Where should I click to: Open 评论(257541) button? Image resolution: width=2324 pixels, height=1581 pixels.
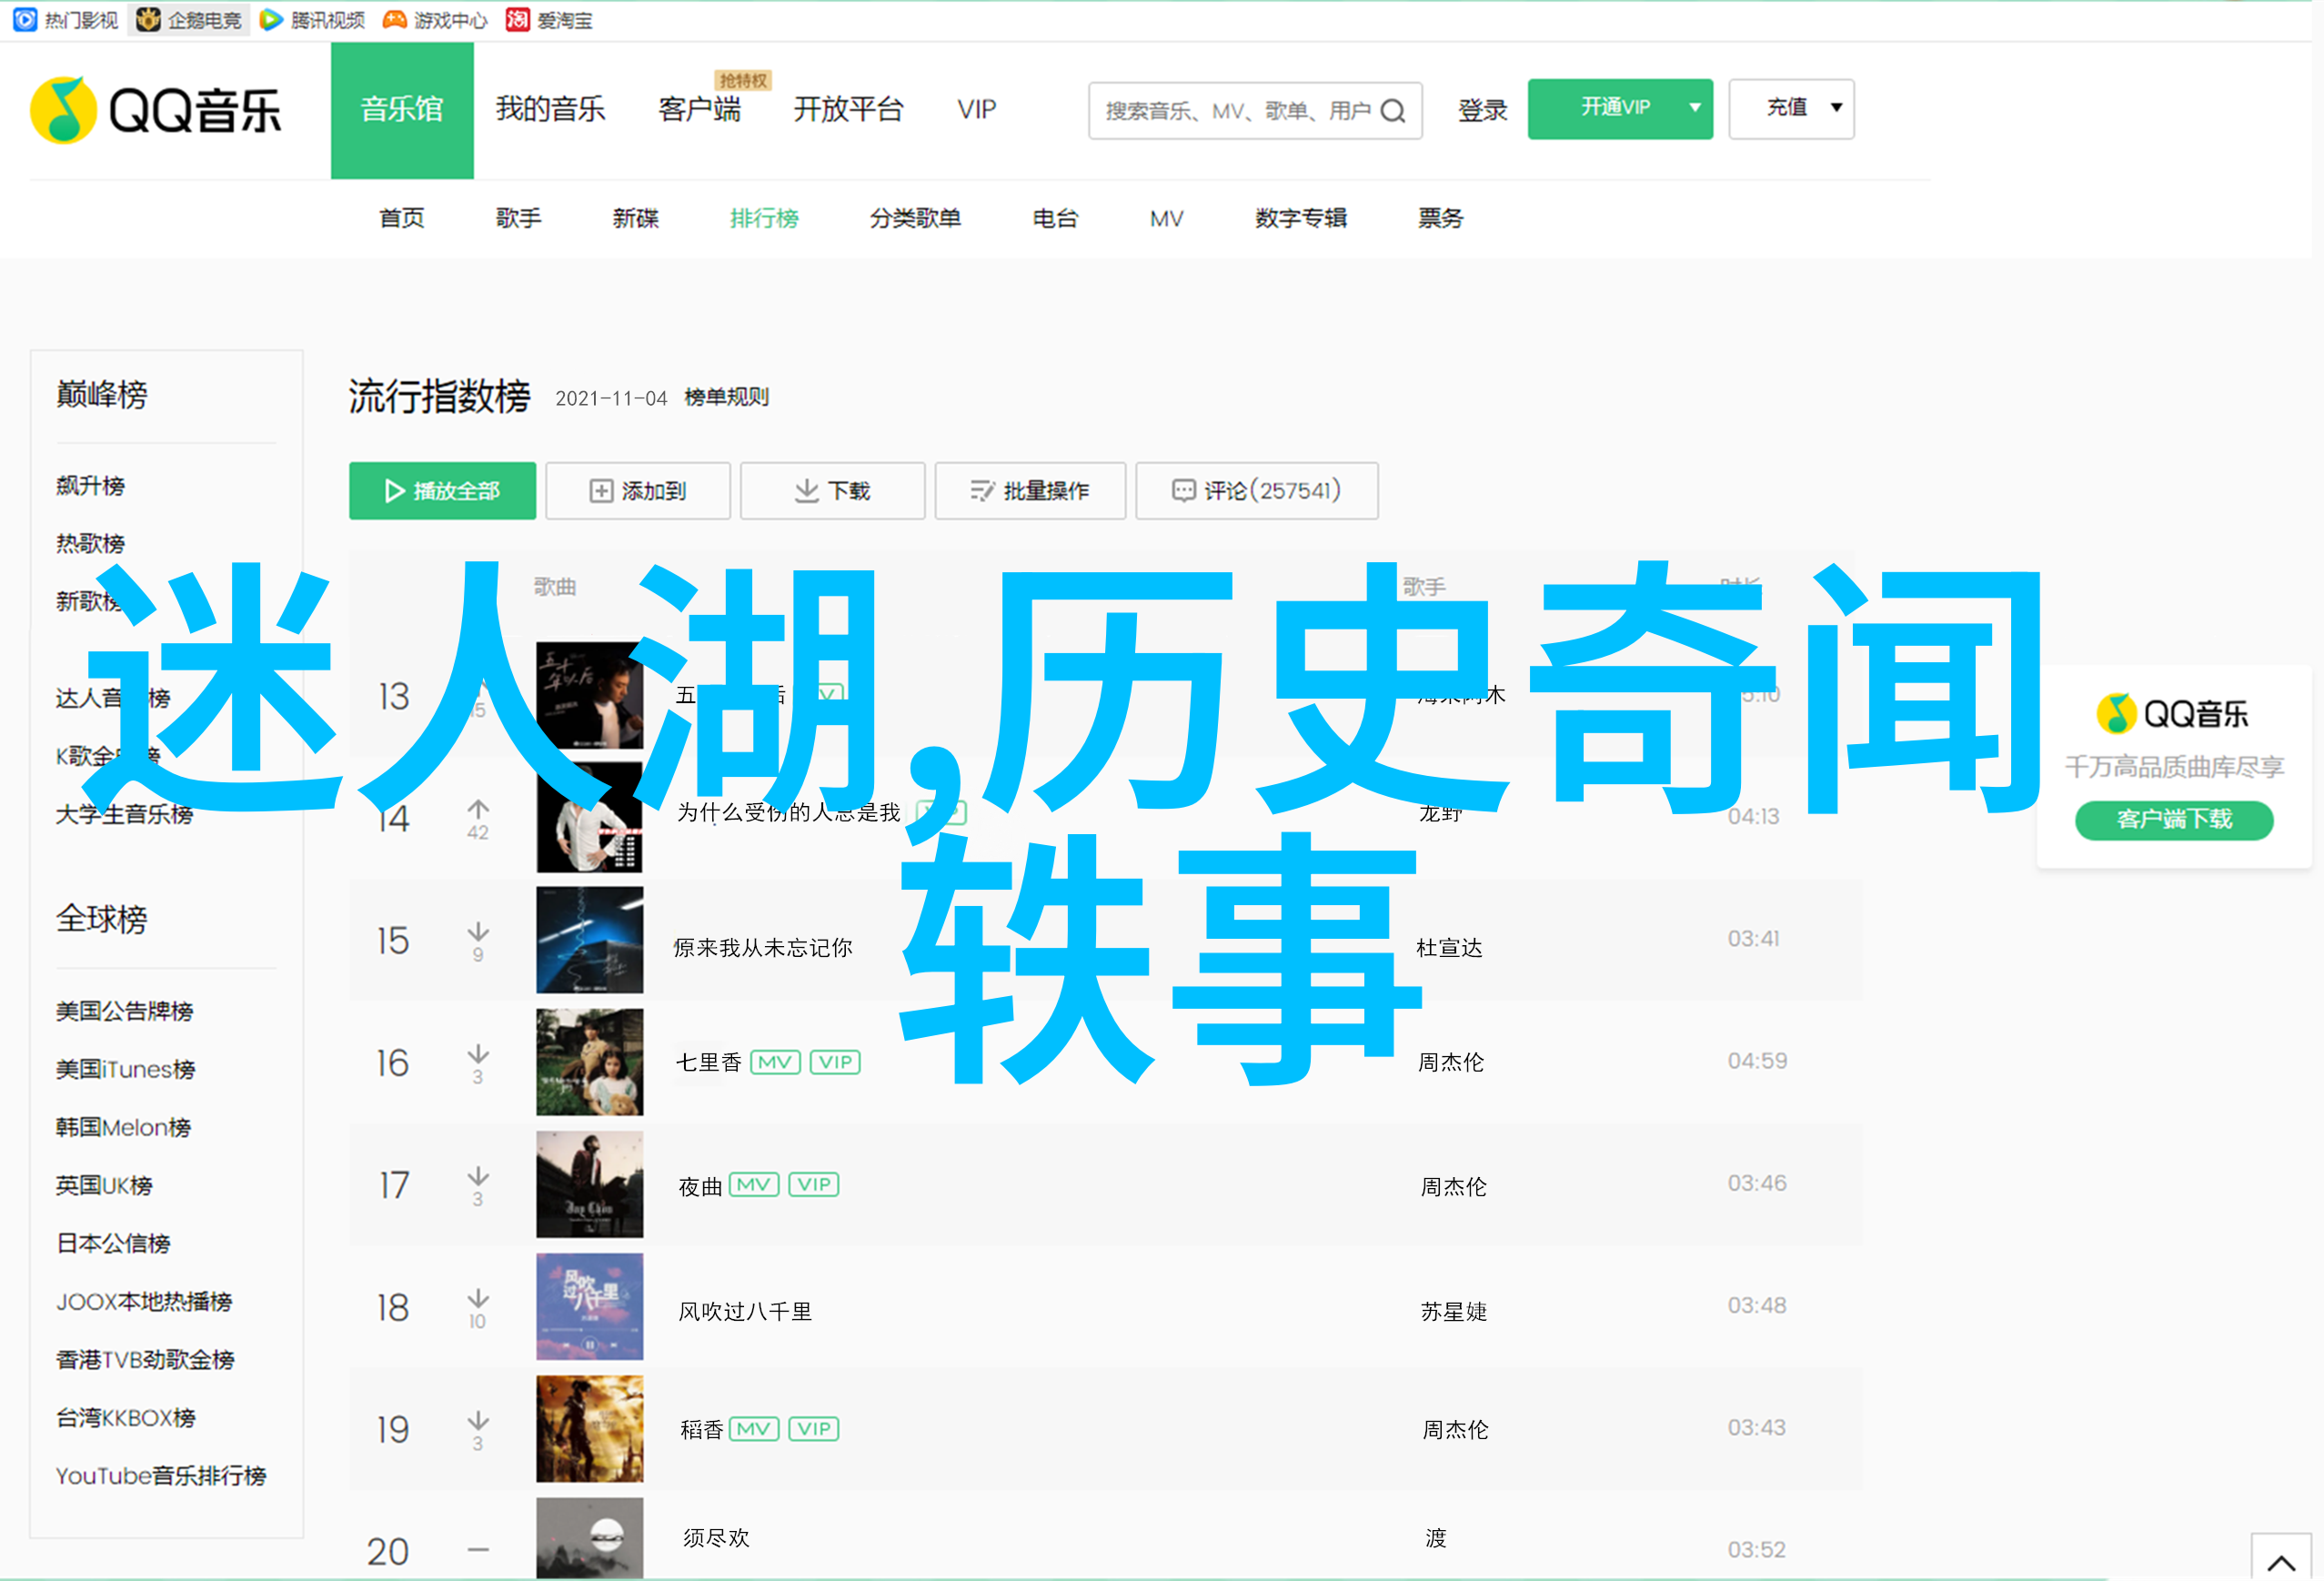pos(1257,491)
